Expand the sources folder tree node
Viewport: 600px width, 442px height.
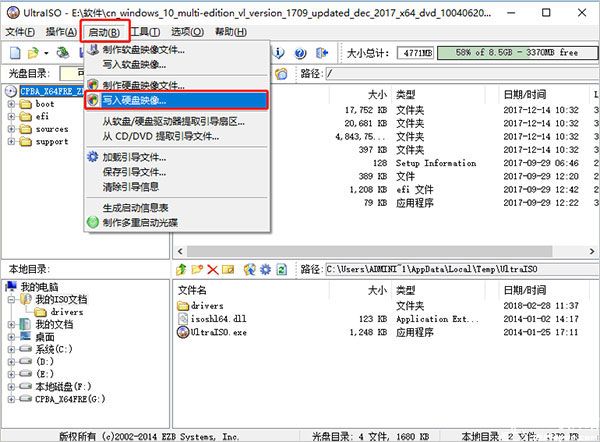click(11, 129)
